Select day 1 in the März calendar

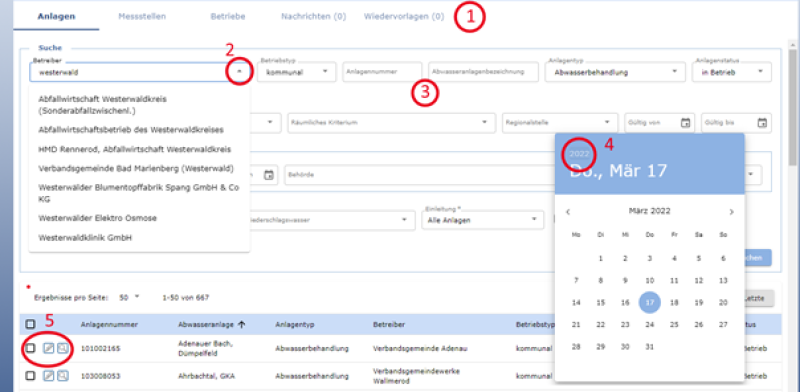(x=601, y=258)
